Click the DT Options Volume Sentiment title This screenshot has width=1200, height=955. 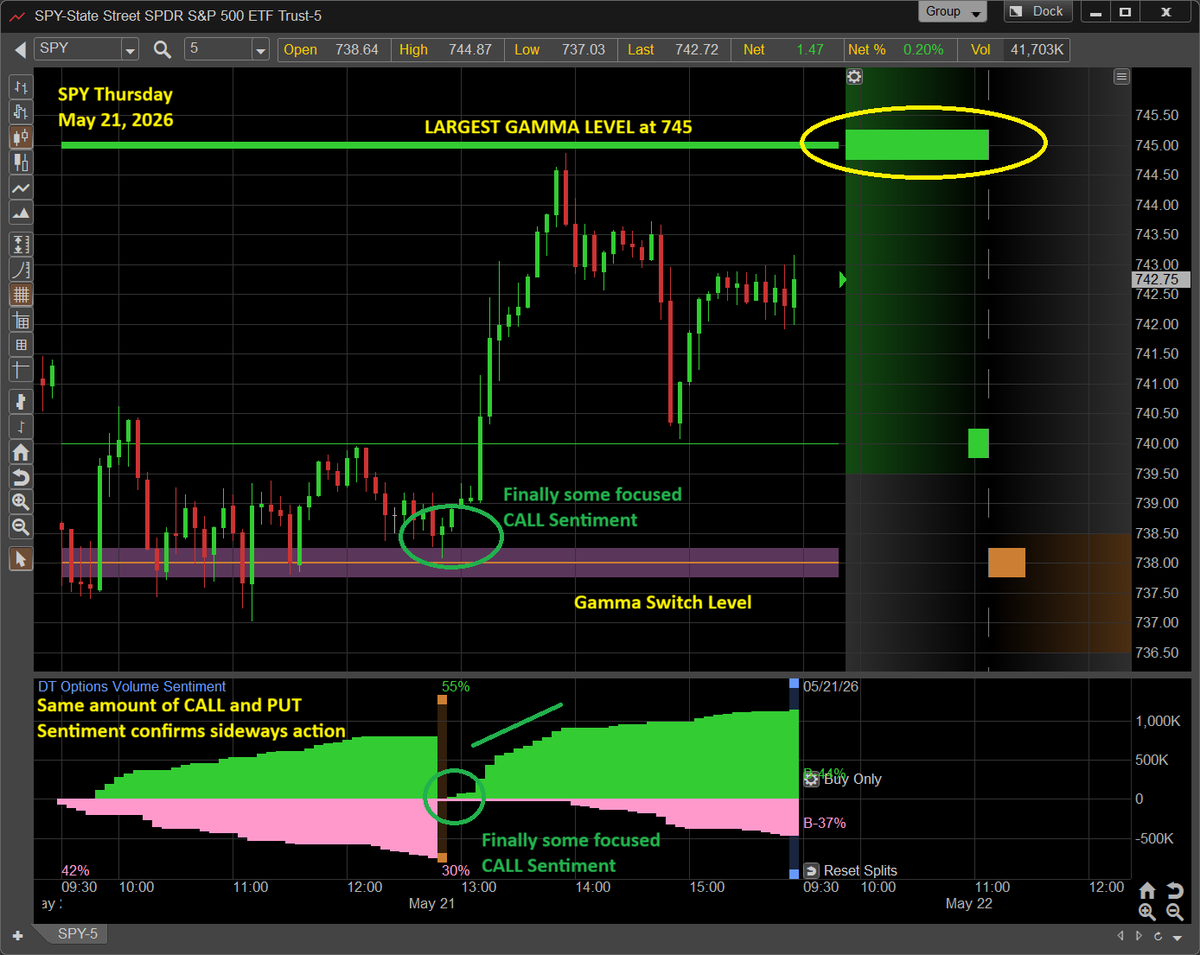click(132, 686)
